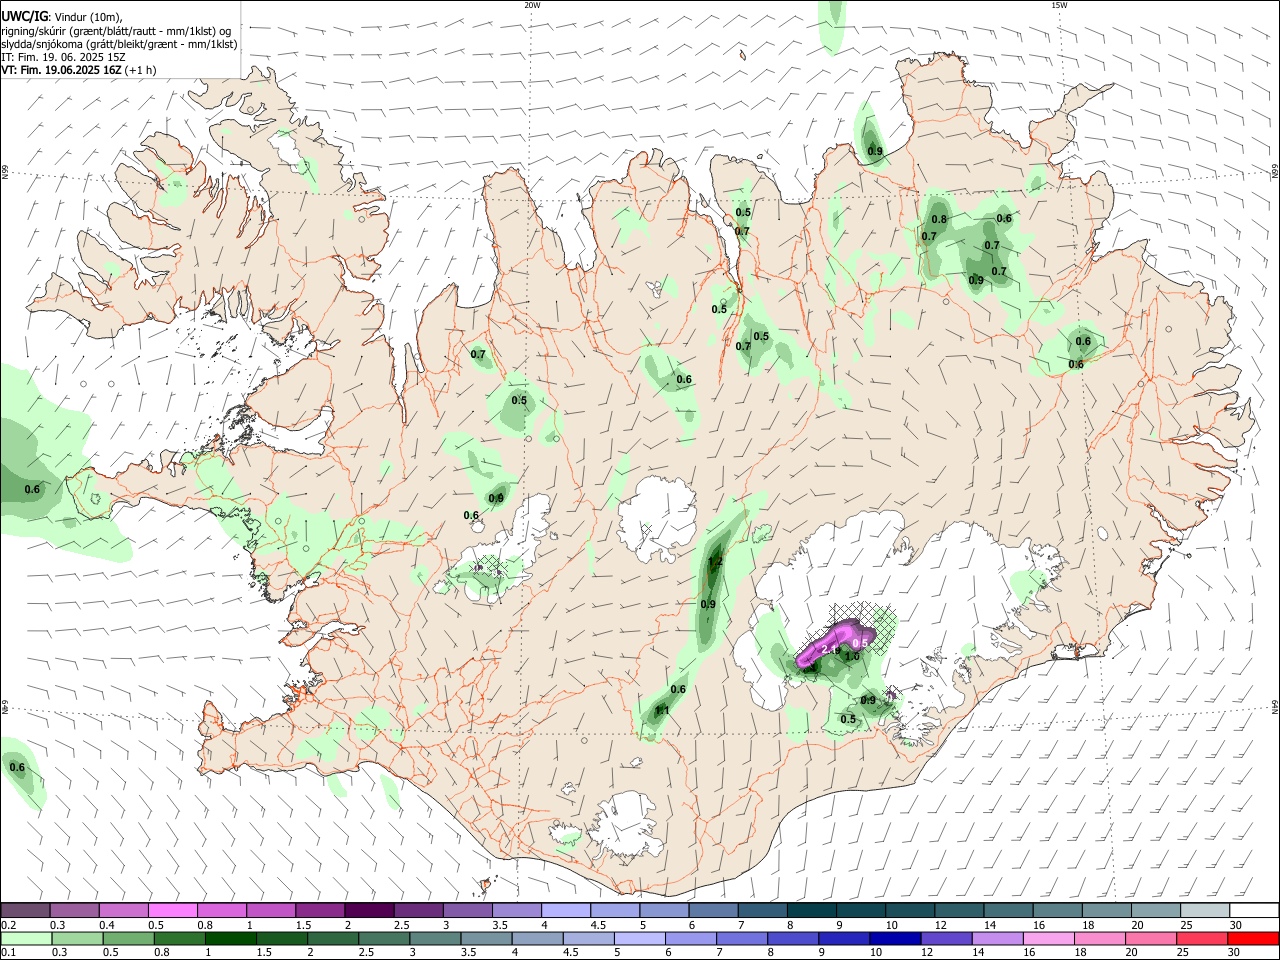The width and height of the screenshot is (1280, 960).
Task: Click the red 30 mm rain legend swatch
Action: point(1254,938)
